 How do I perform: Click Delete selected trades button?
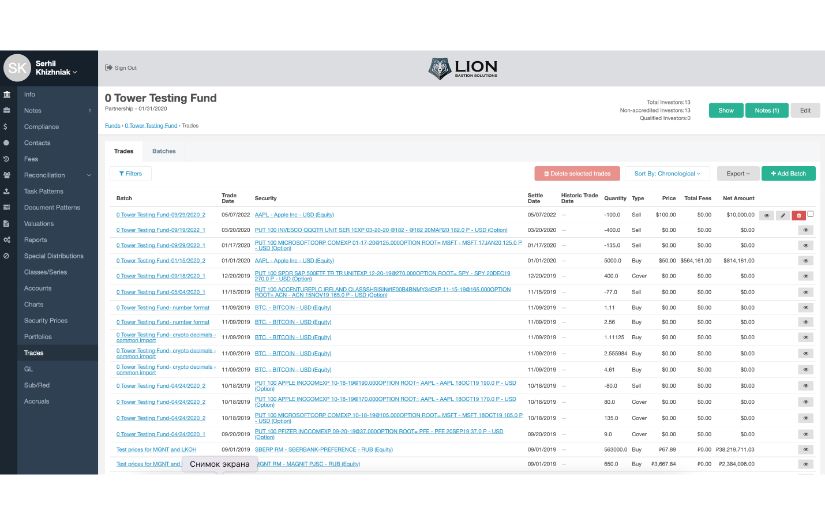577,174
